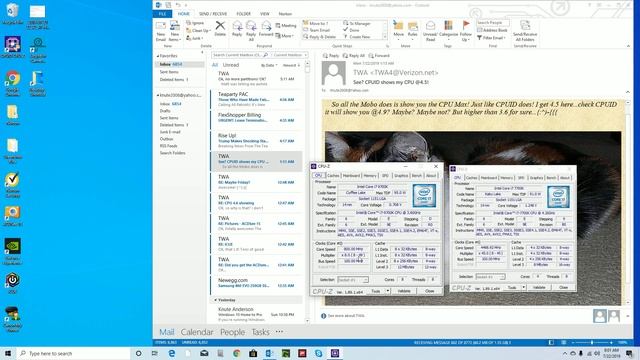Click the status bar zoom slider
Screen dimensions: 640x360
[x=592, y=342]
